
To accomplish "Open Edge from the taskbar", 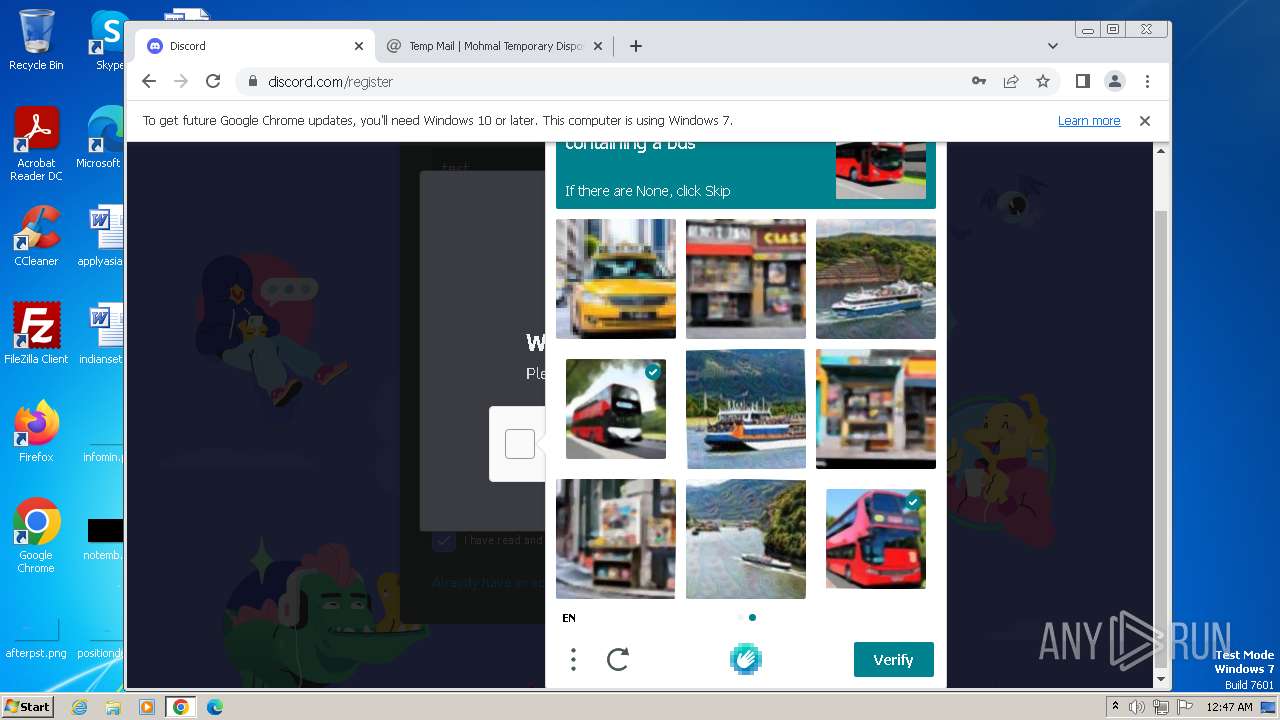I will (x=215, y=707).
